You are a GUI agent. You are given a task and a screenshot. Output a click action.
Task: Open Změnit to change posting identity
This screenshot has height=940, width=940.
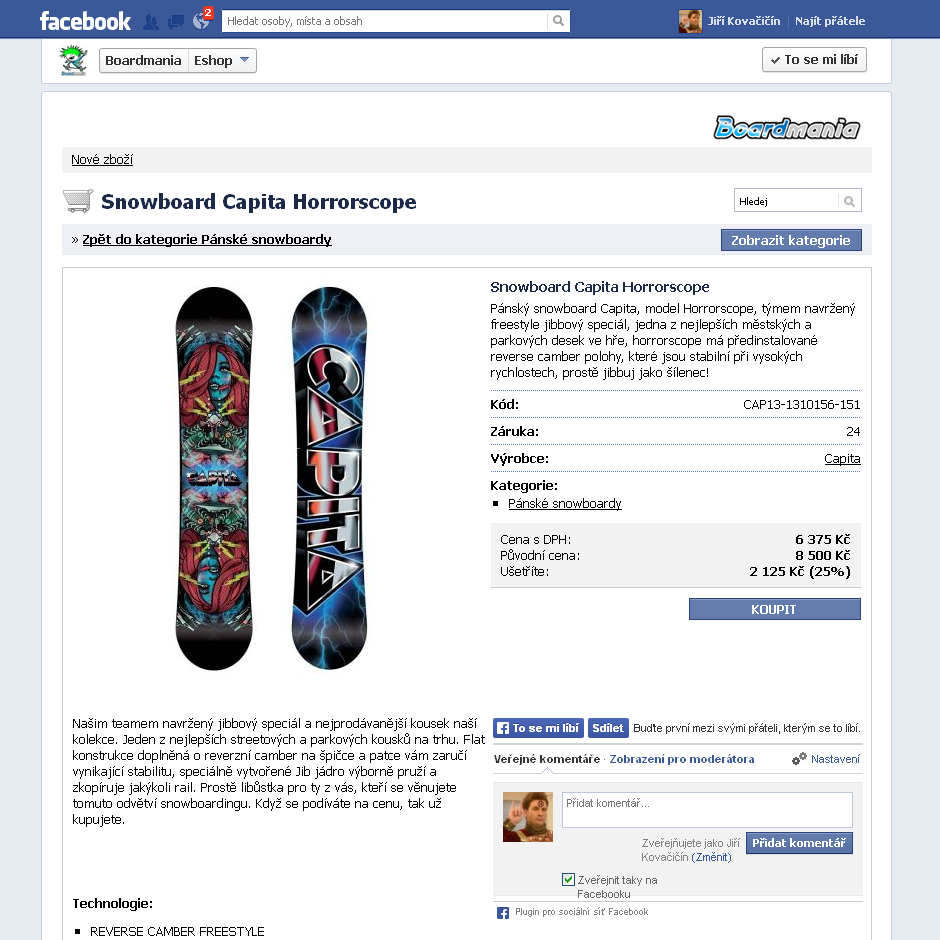712,857
